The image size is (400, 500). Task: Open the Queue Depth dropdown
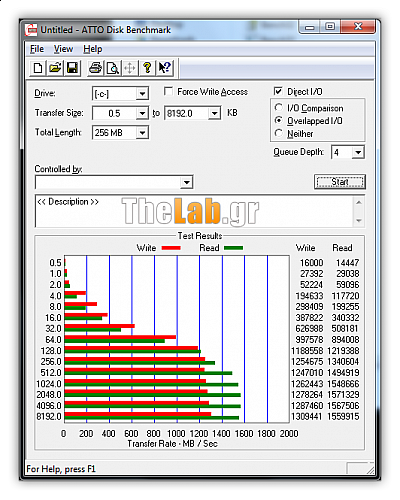point(358,152)
